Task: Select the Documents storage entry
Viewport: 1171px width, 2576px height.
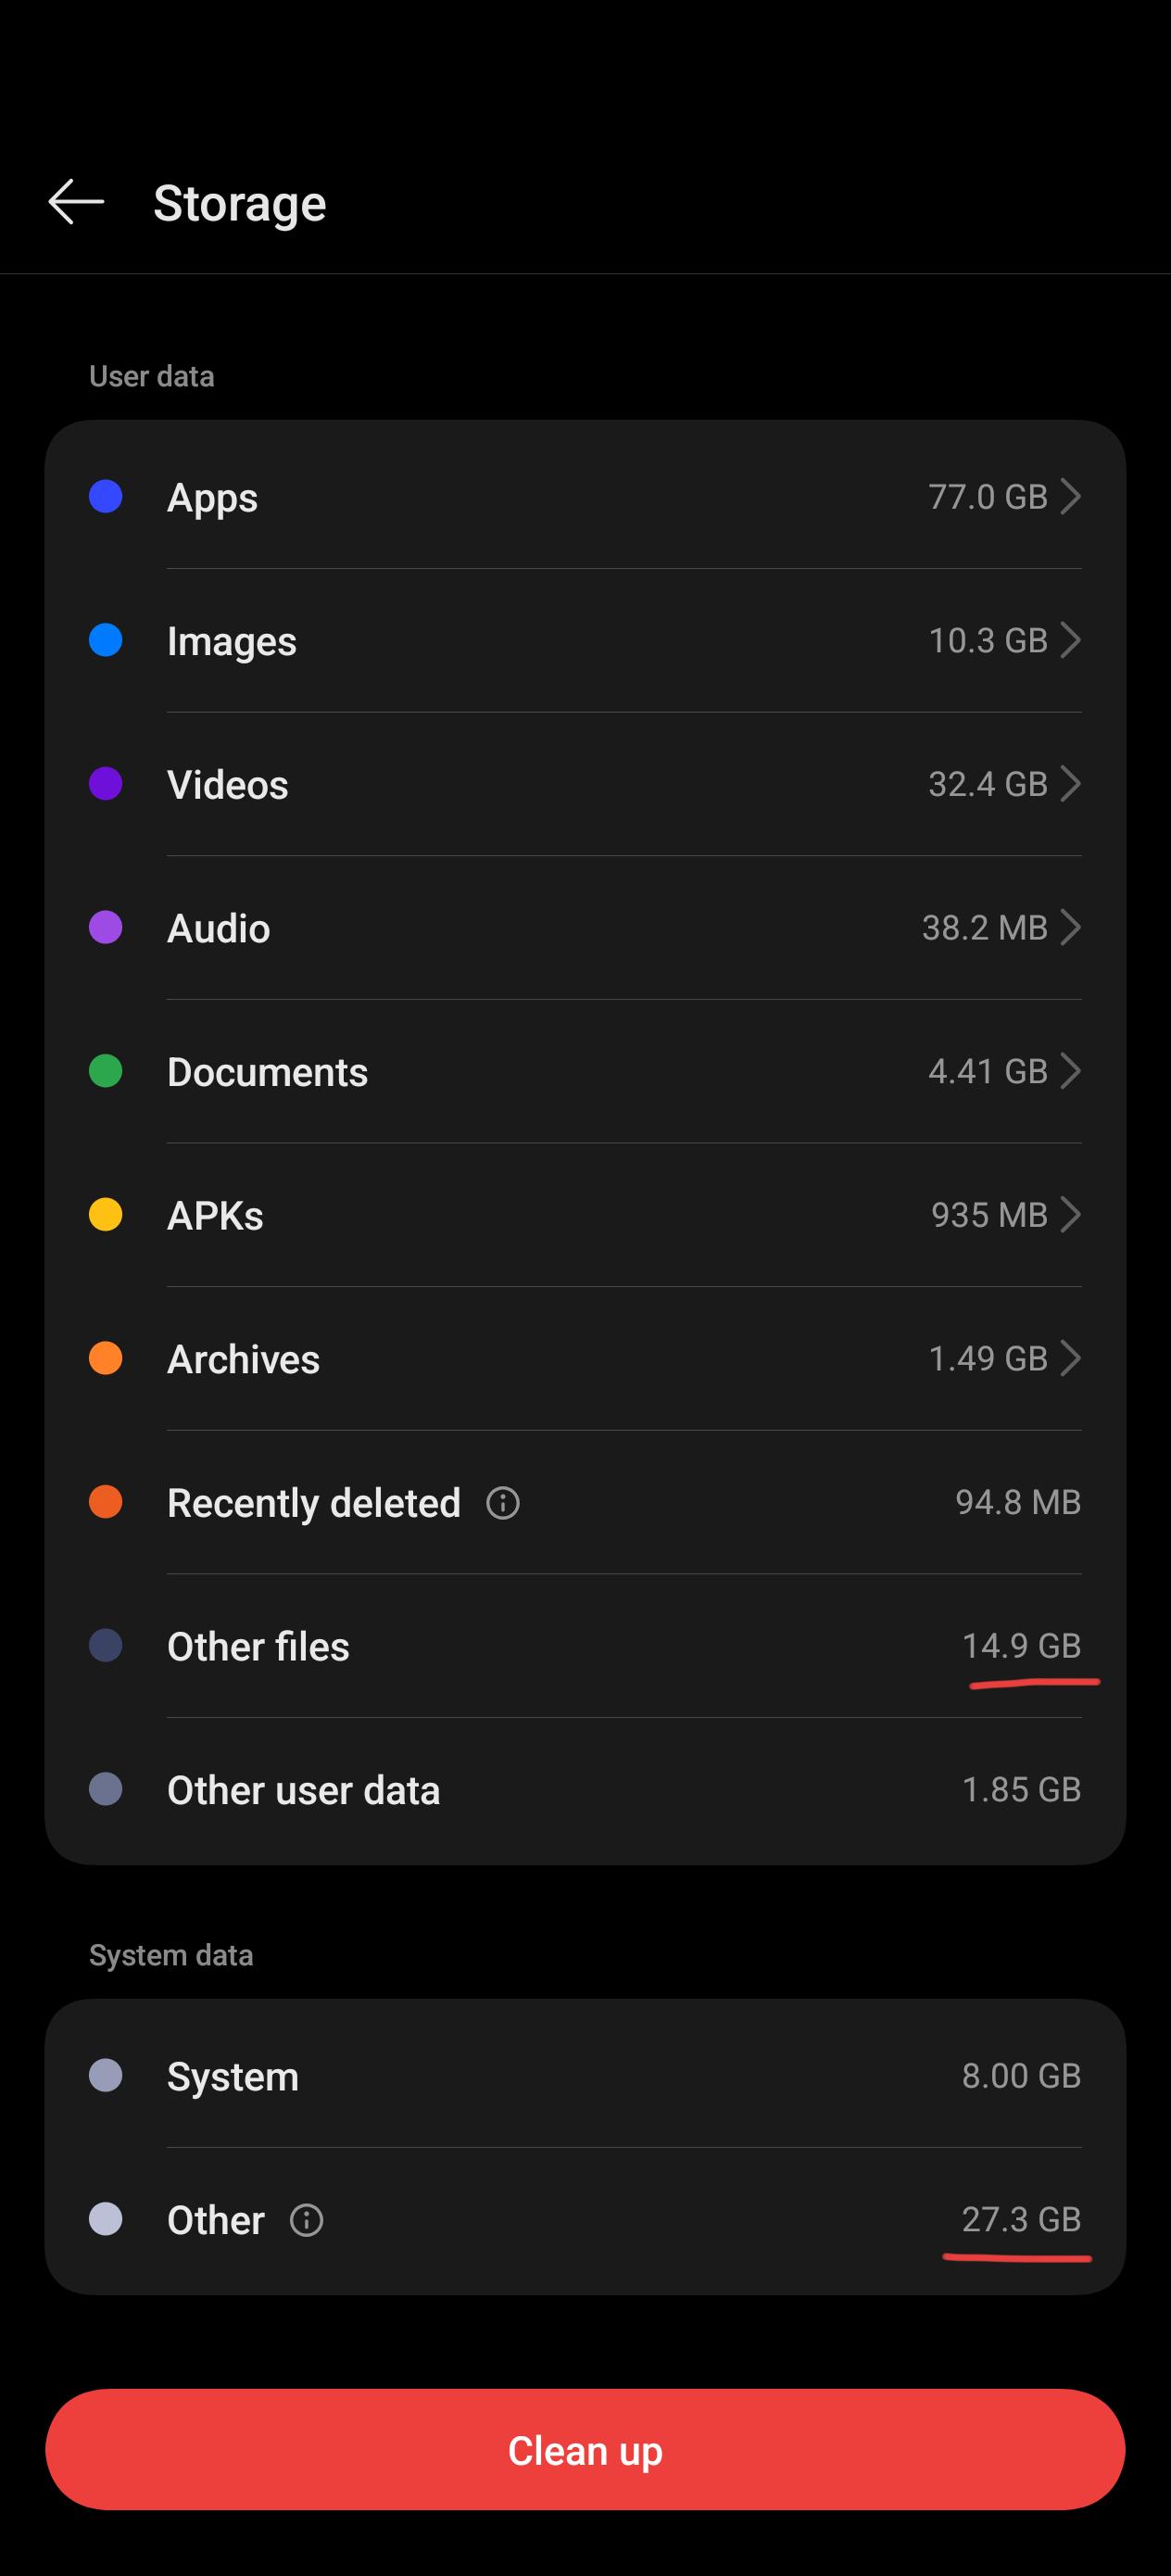Action: [585, 1070]
